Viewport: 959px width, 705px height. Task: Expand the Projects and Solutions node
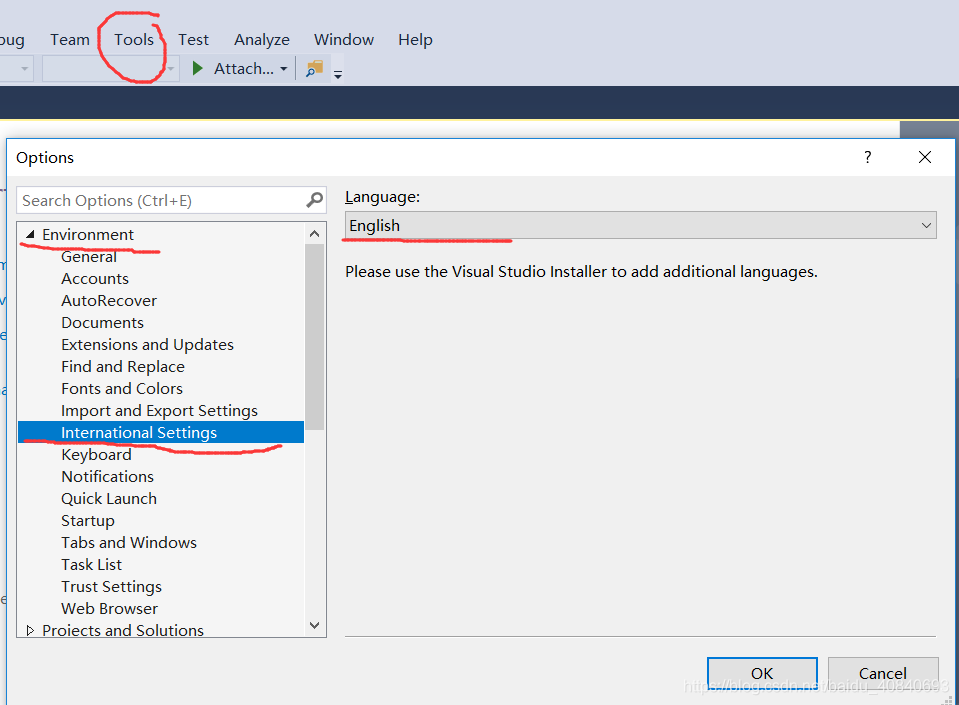pos(30,630)
